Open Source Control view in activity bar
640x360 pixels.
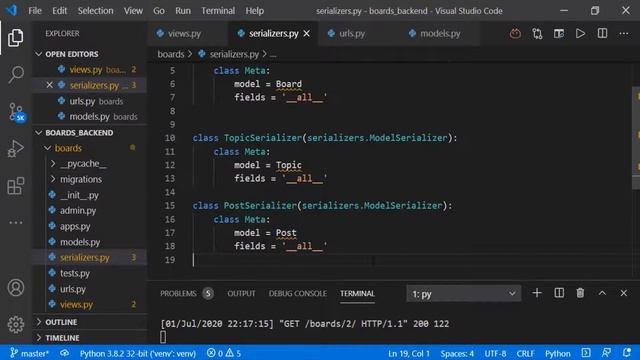click(16, 111)
